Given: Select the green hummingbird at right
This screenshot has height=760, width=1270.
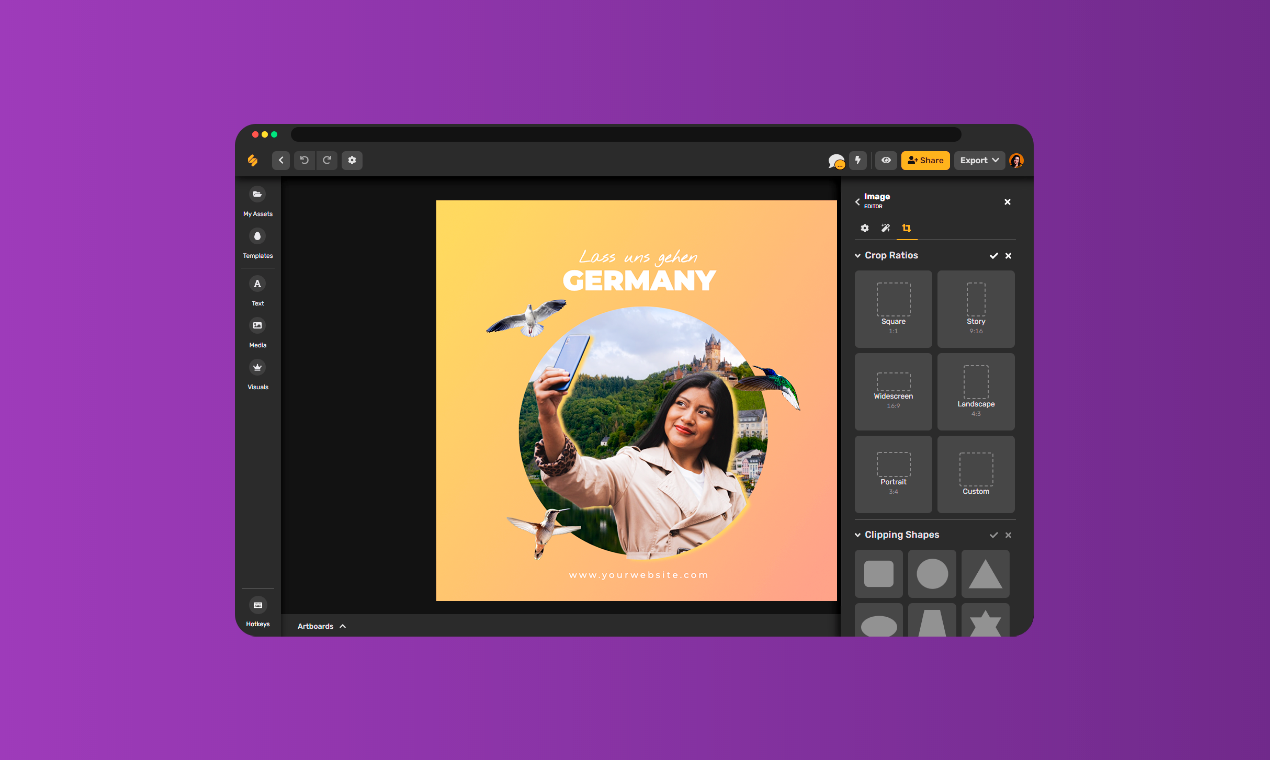Looking at the screenshot, I should (770, 387).
